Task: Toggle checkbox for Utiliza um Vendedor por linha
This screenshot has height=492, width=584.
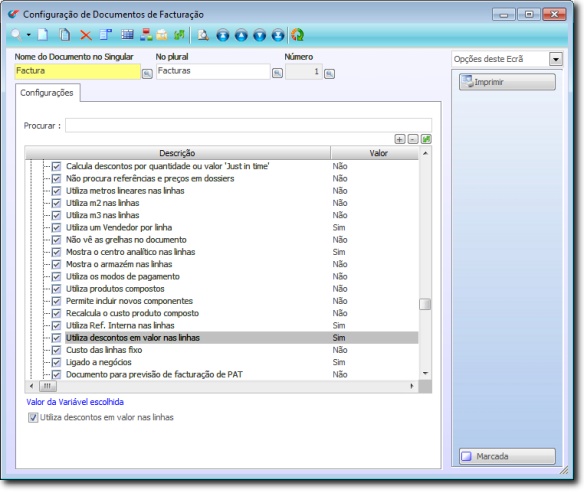Action: 56,228
